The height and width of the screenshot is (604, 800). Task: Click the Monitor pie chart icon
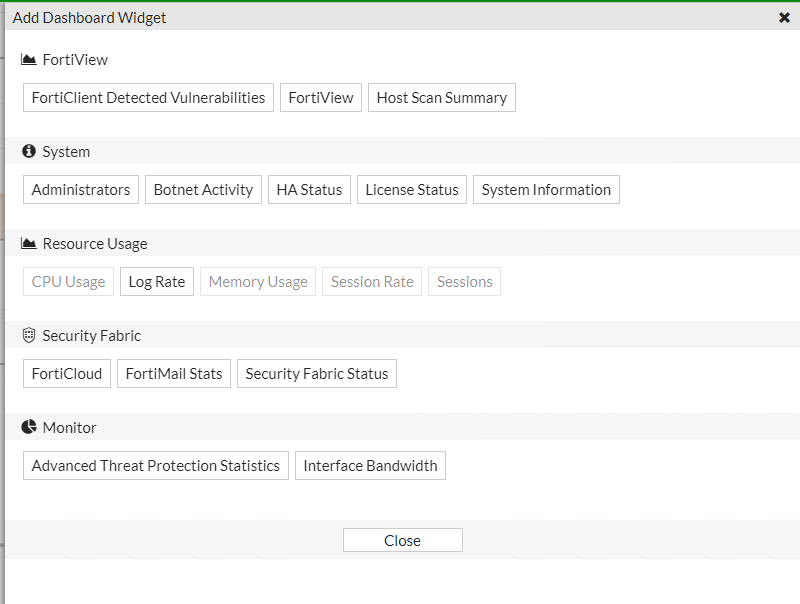pyautogui.click(x=29, y=427)
